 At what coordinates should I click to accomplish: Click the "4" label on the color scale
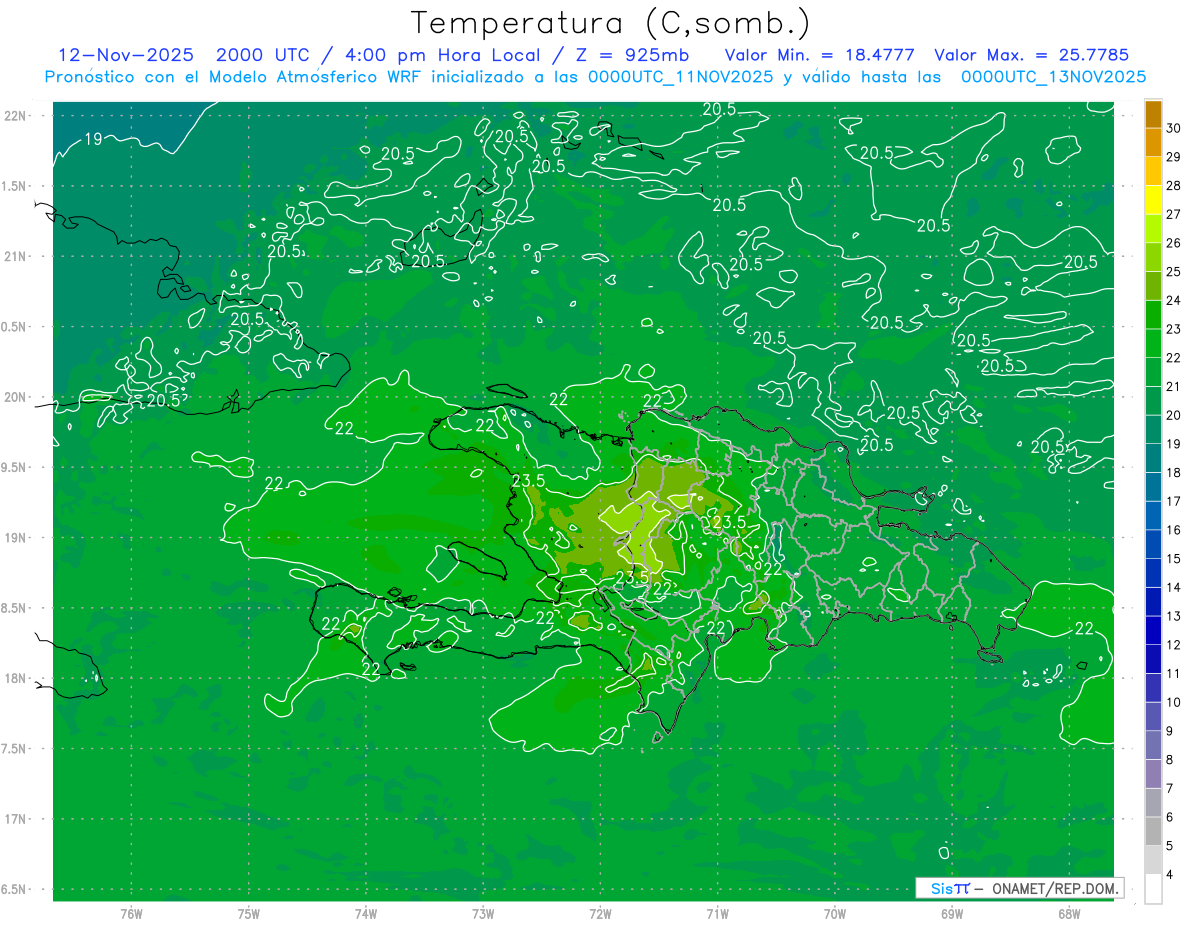pyautogui.click(x=1171, y=875)
